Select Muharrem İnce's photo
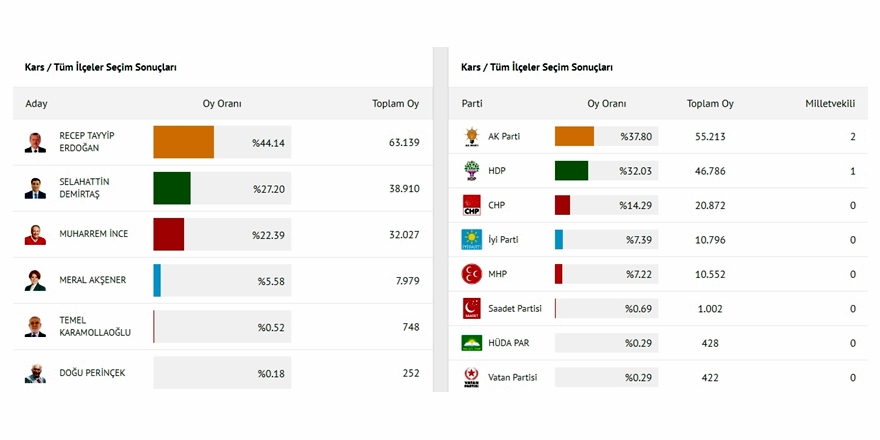This screenshot has width=880, height=440. click(x=35, y=235)
